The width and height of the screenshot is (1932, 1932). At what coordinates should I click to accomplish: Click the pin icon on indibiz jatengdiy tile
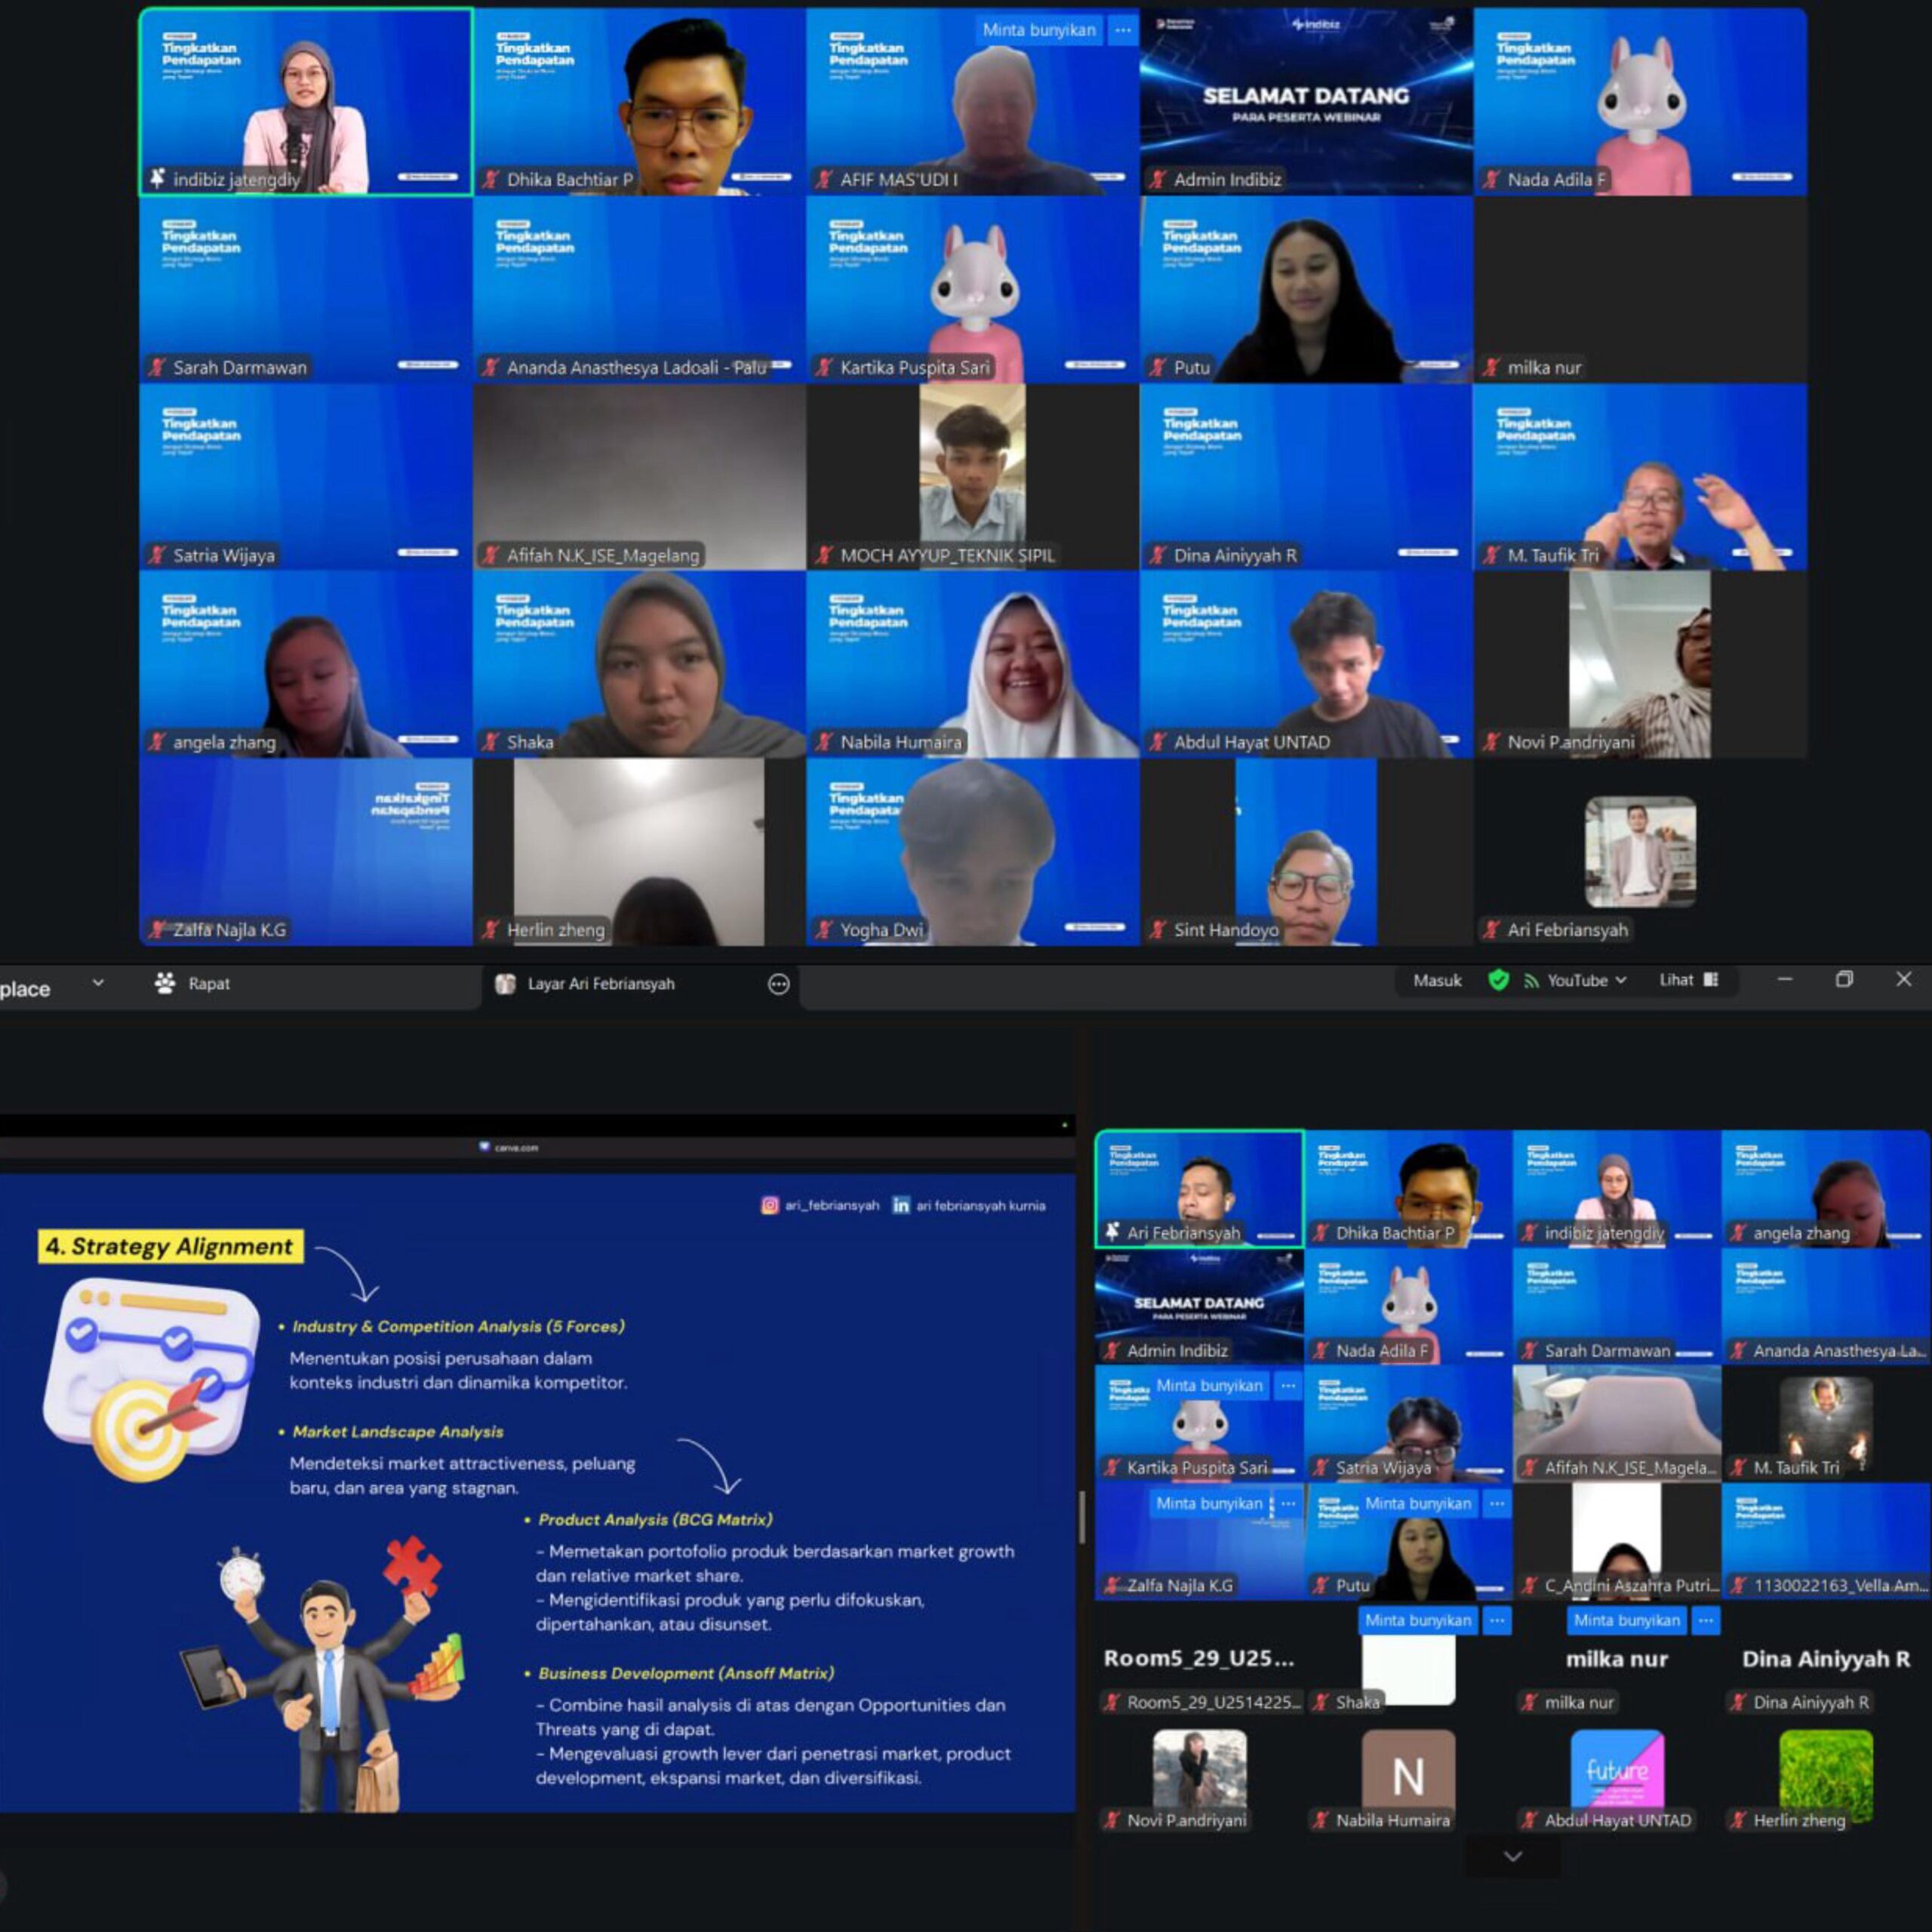click(157, 179)
